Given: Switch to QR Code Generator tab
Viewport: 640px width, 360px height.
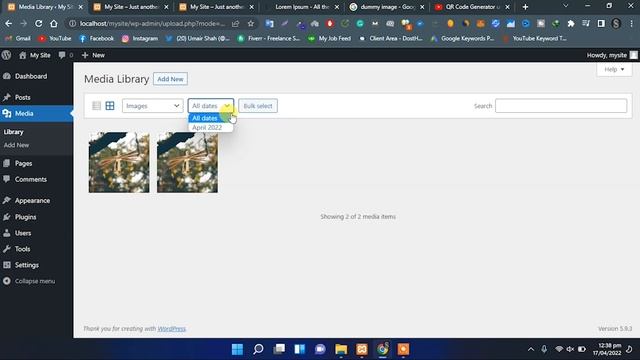Looking at the screenshot, I should tap(472, 7).
